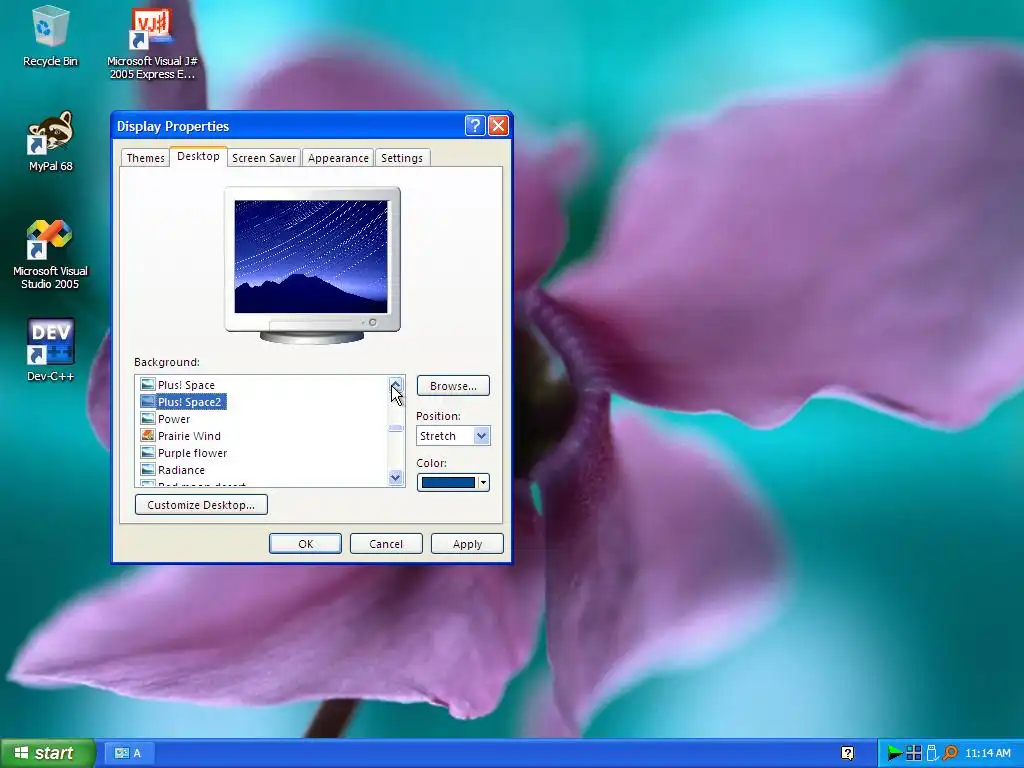This screenshot has width=1024, height=768.
Task: Click the background list scrollbar thumb
Action: tap(395, 428)
